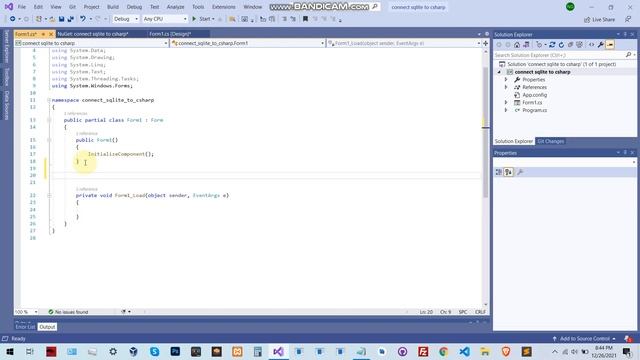The width and height of the screenshot is (640, 360).
Task: Click the Live Share icon
Action: 587,20
